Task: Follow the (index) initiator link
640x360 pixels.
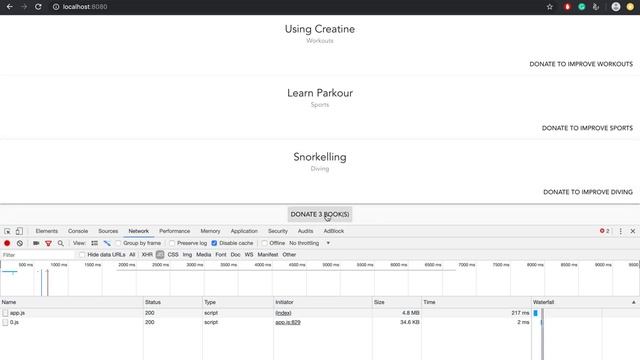Action: coord(283,313)
